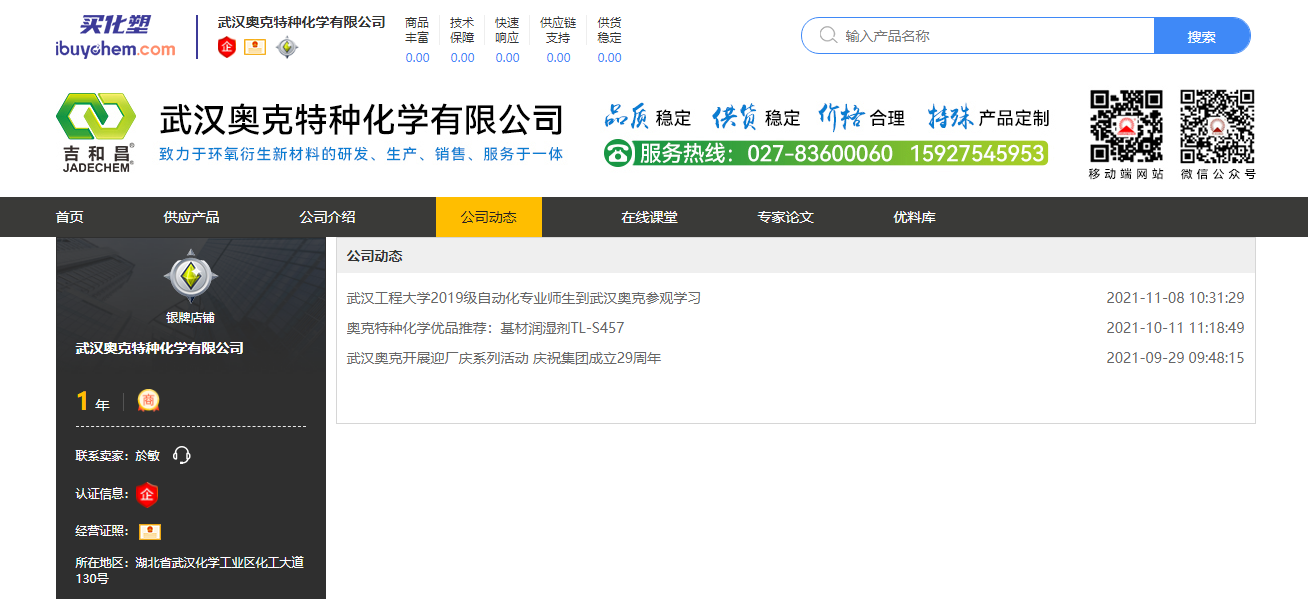
Task: Click the 技术保障 rating score
Action: [462, 57]
